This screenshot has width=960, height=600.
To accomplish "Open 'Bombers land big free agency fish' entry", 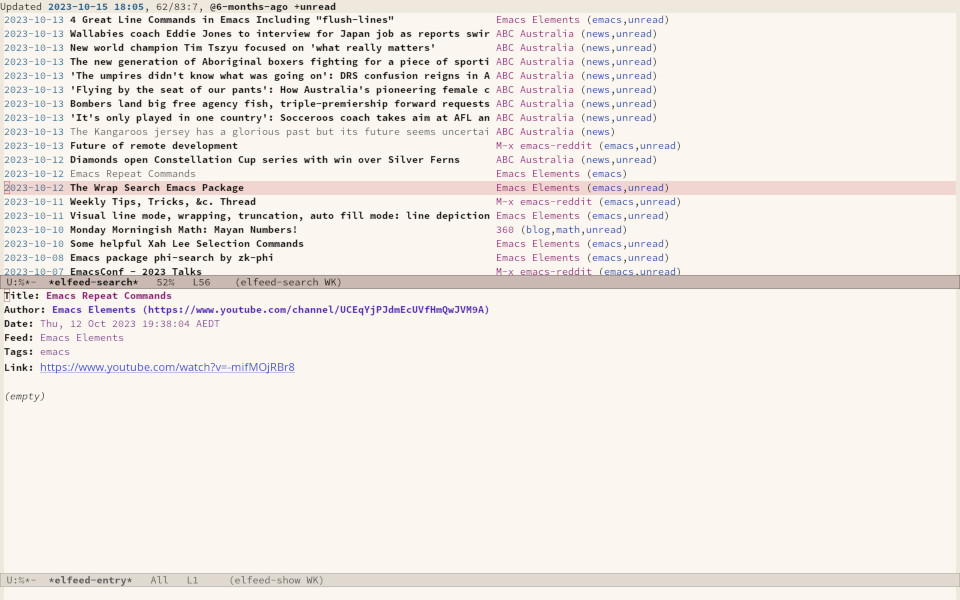I will click(279, 104).
